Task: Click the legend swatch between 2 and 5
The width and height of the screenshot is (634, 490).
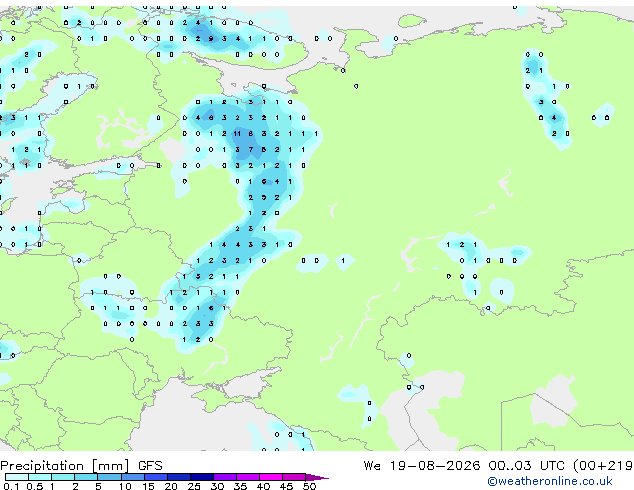Action: [x=86, y=477]
